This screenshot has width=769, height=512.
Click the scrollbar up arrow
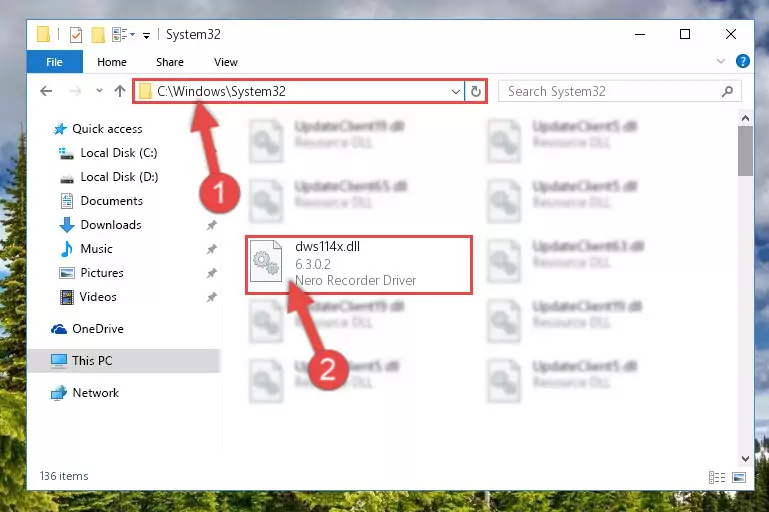[745, 118]
